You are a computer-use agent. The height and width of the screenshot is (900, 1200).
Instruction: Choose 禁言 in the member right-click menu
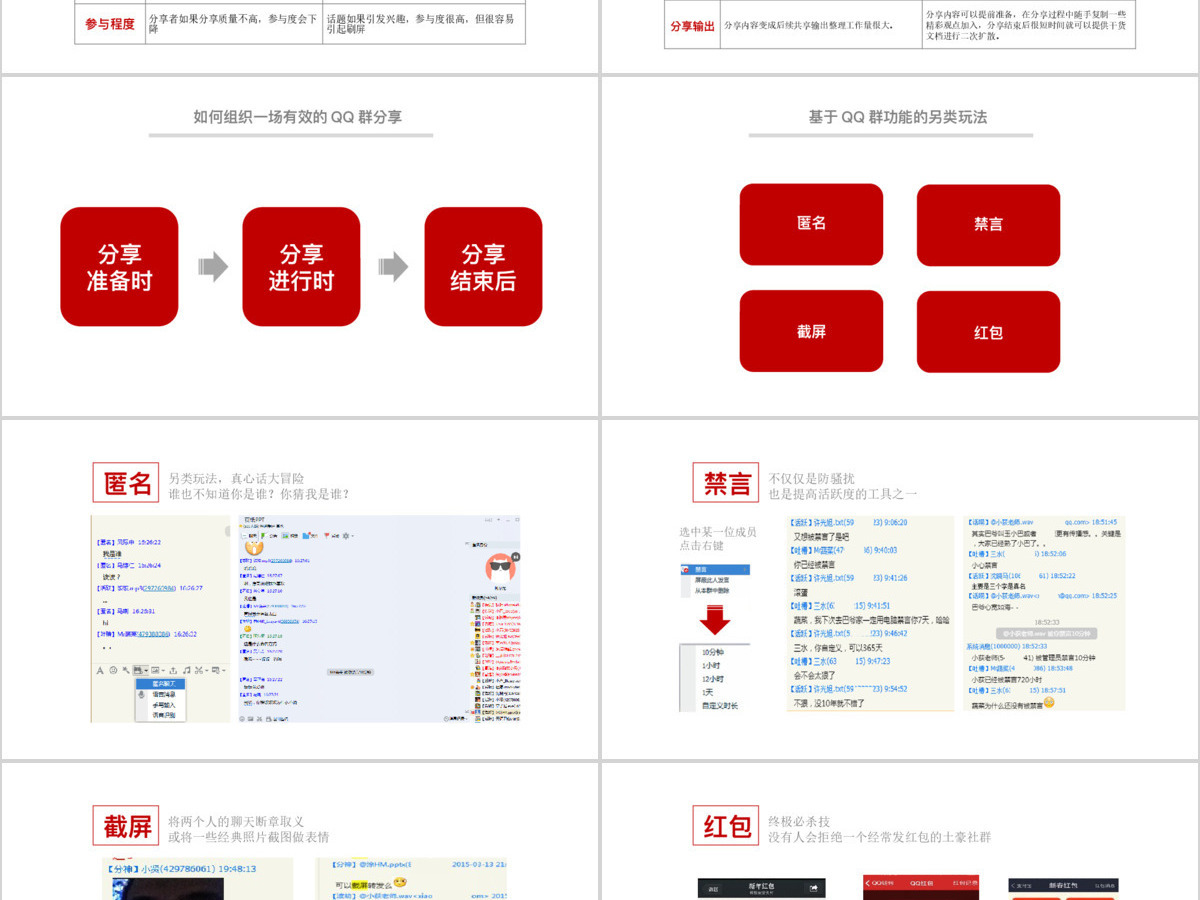click(715, 569)
